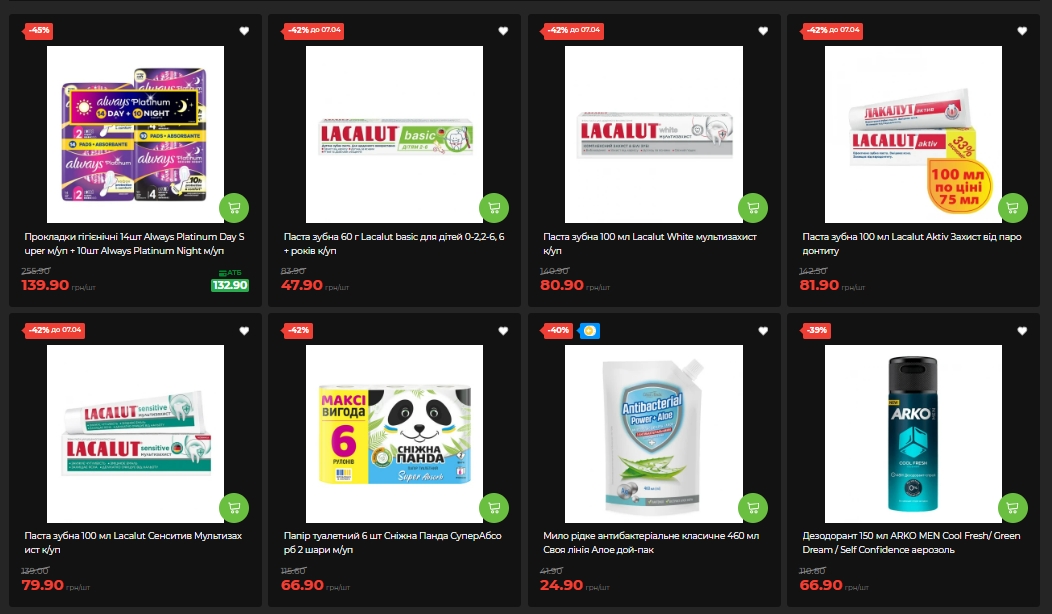Add ARKO MEN deodorant to cart
The image size is (1052, 614).
[1012, 508]
